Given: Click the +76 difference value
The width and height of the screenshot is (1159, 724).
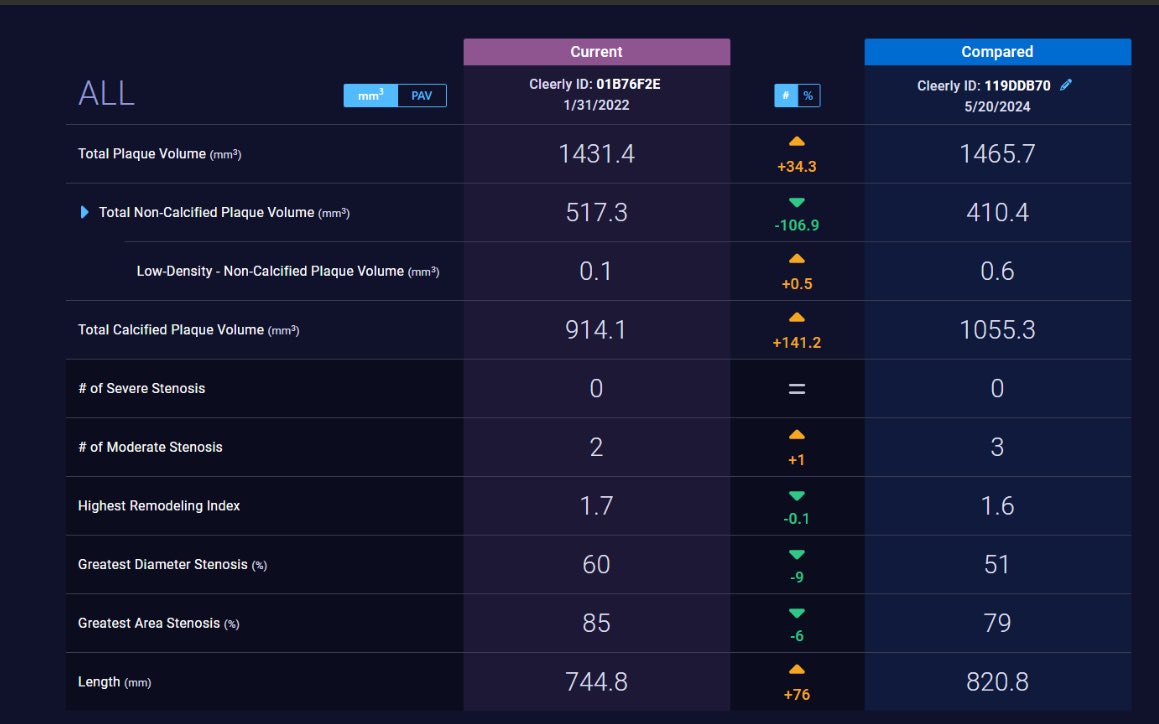Looking at the screenshot, I should tap(797, 695).
